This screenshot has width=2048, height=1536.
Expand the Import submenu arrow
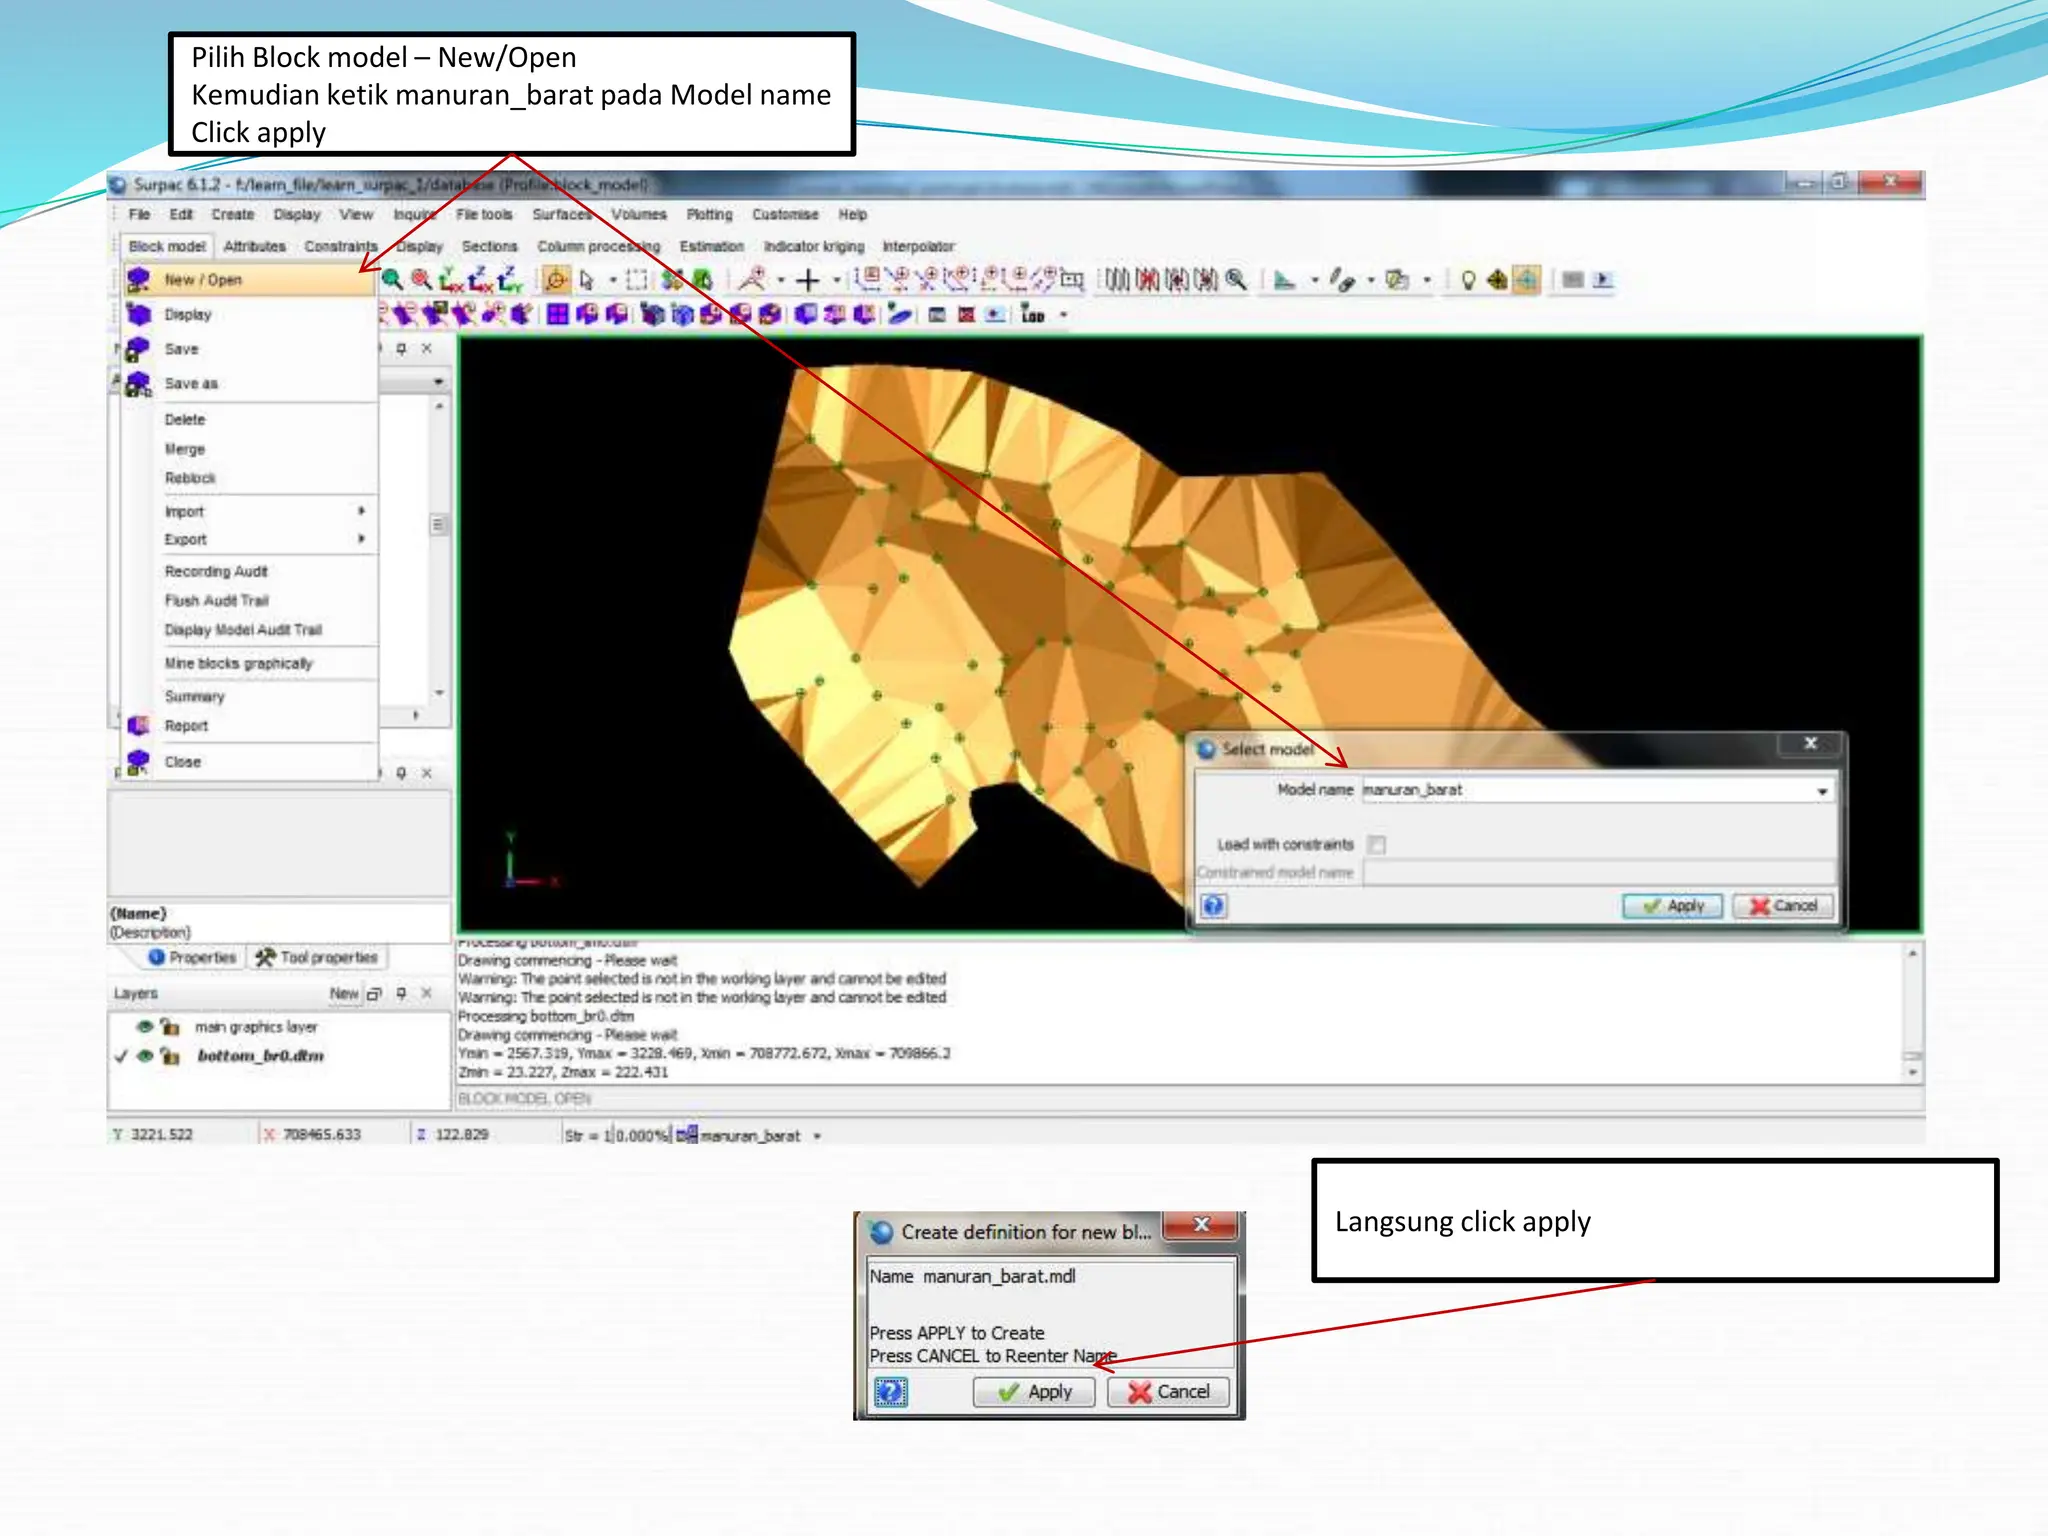pos(361,511)
